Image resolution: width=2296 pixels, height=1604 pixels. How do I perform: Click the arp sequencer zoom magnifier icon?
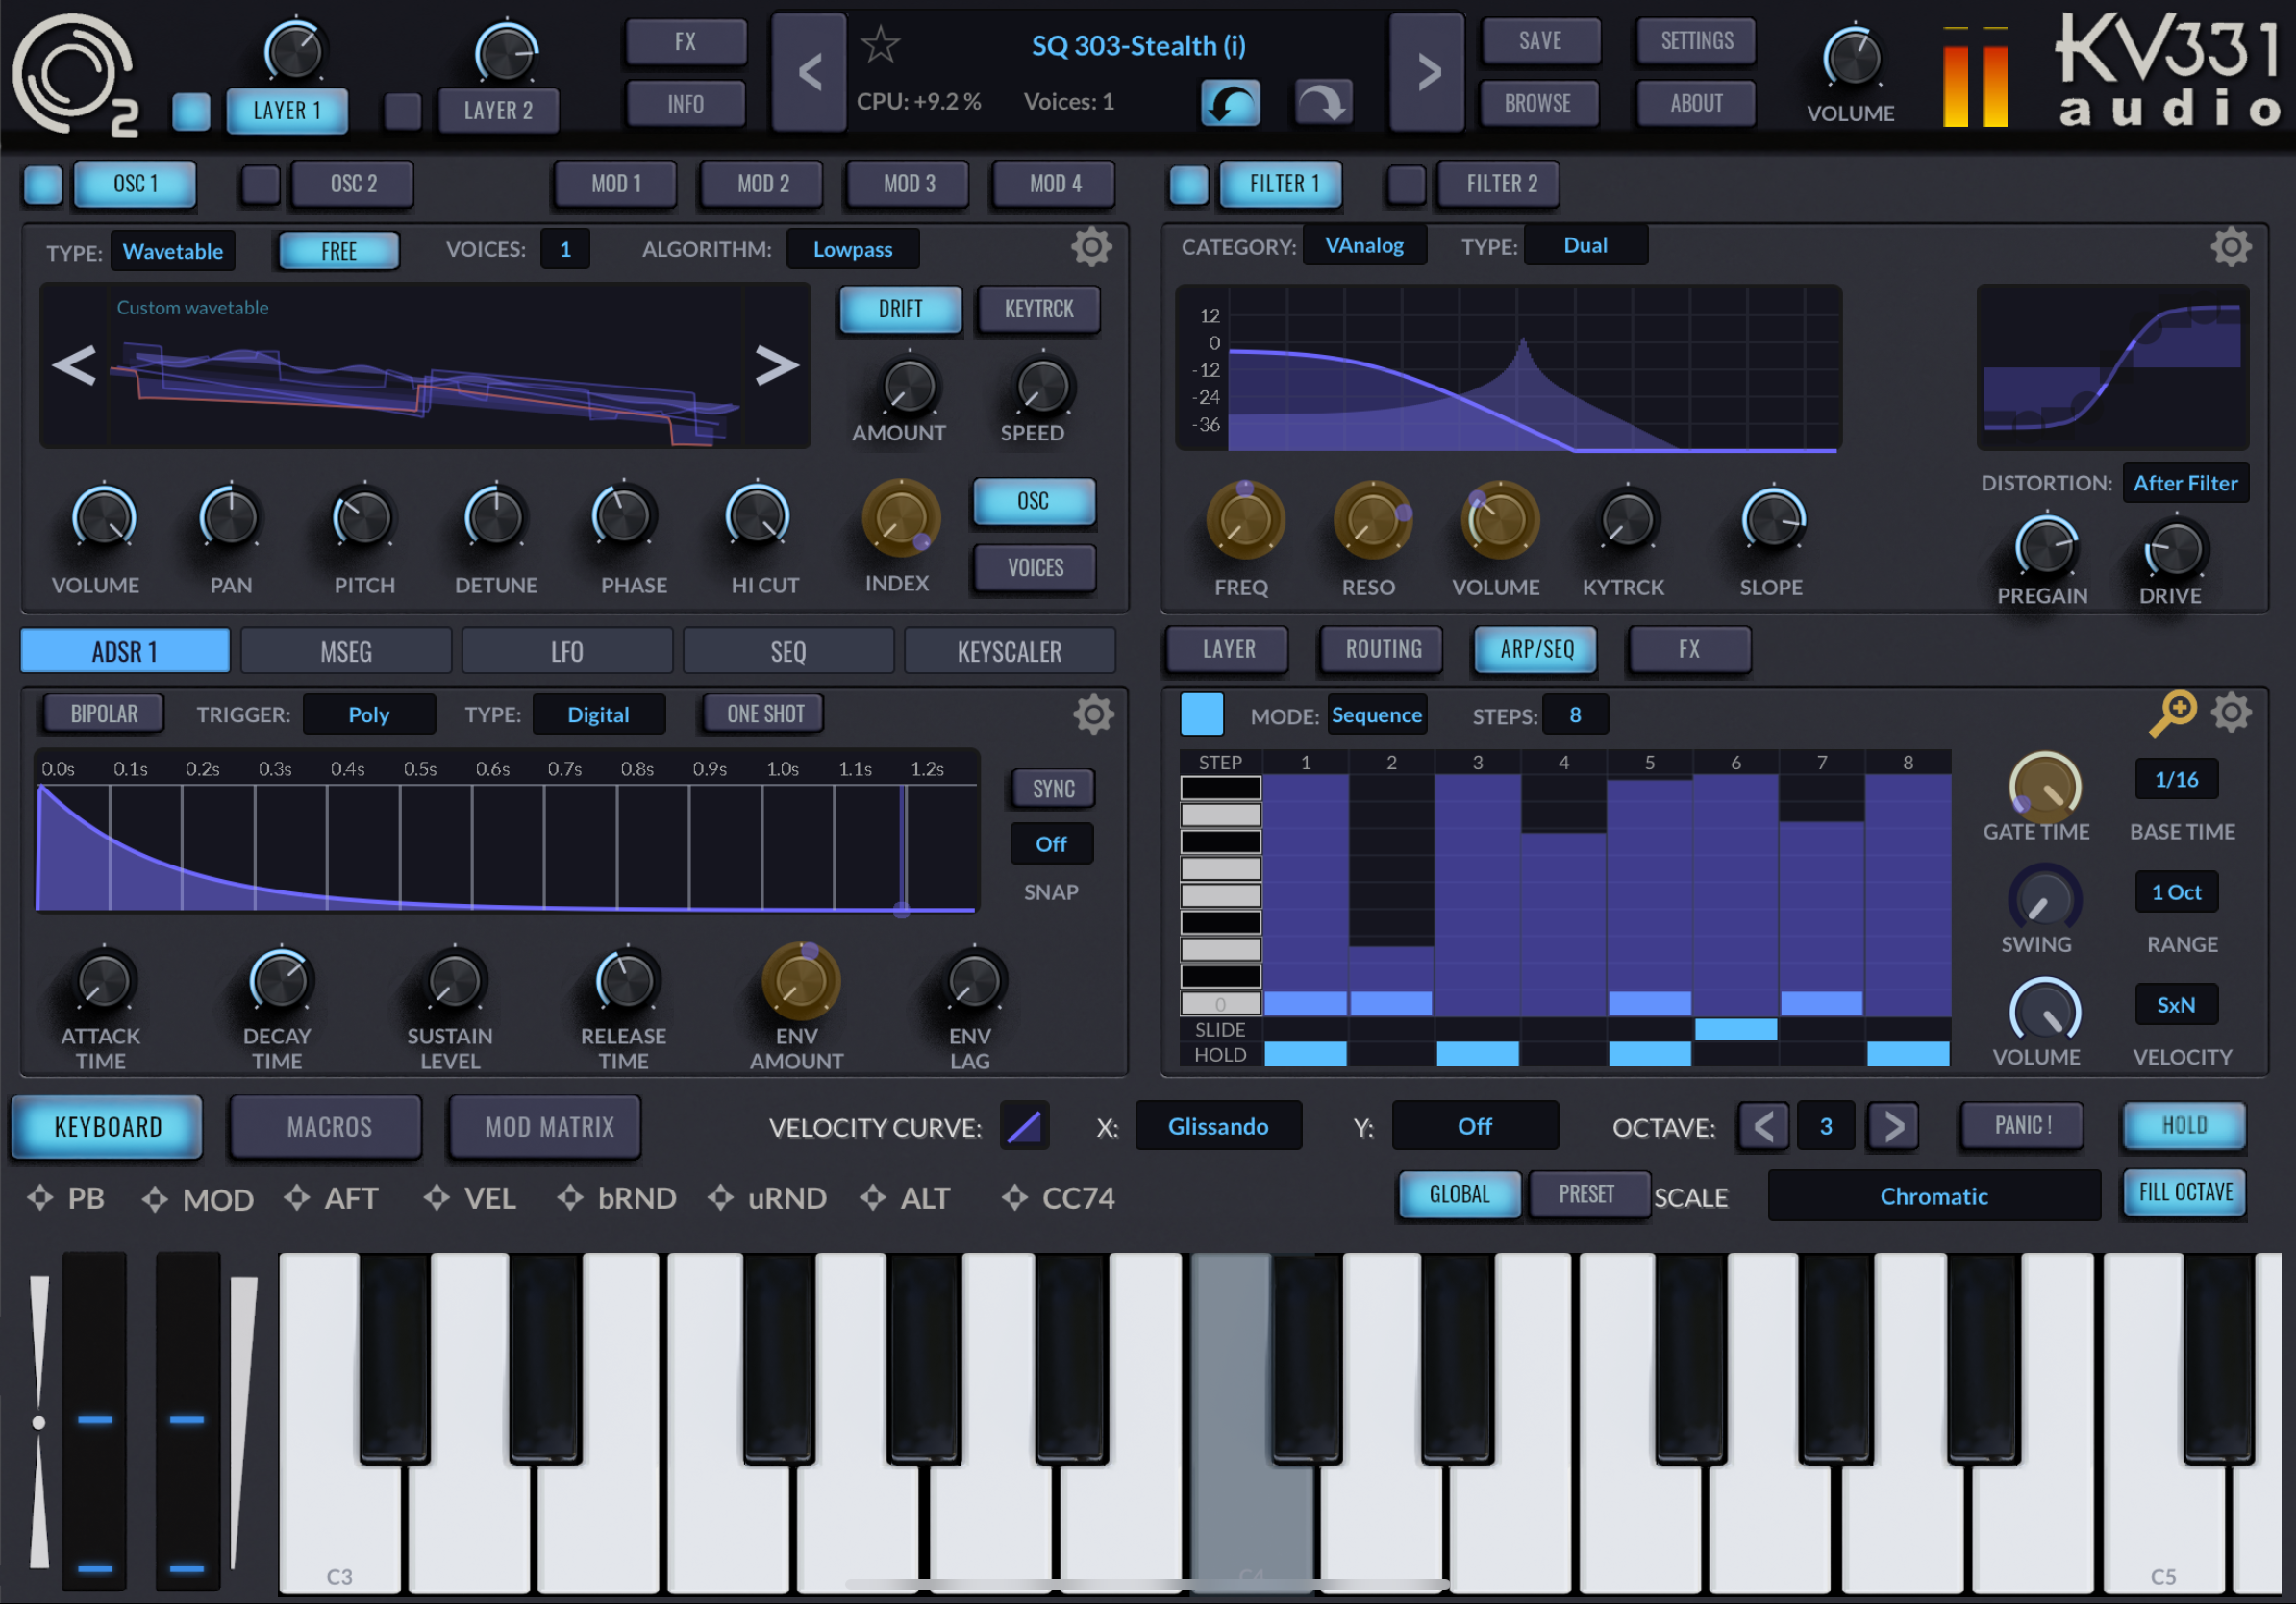2172,712
